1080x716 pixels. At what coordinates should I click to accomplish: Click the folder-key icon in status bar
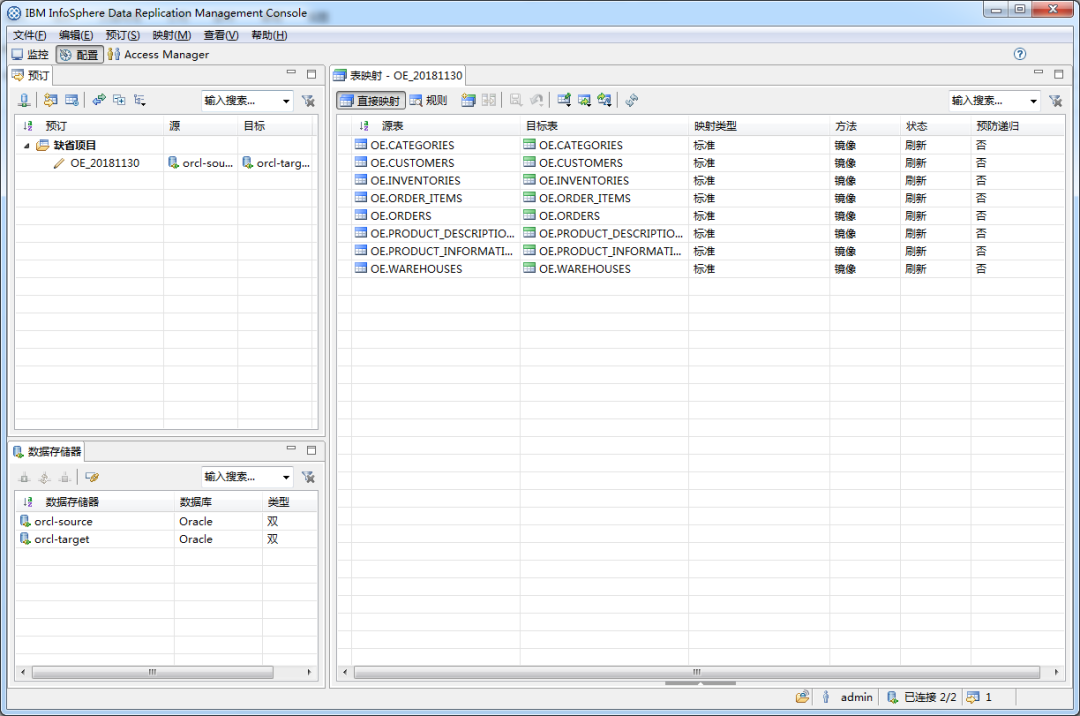coord(802,697)
